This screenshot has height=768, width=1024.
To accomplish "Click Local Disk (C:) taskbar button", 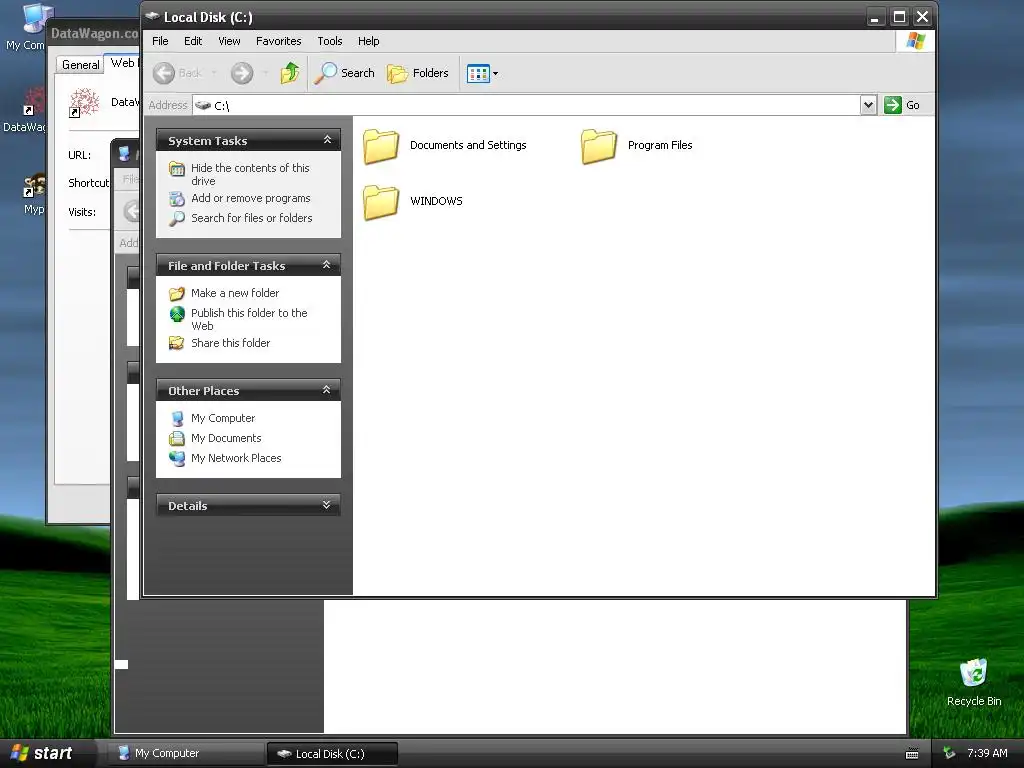I will [332, 754].
